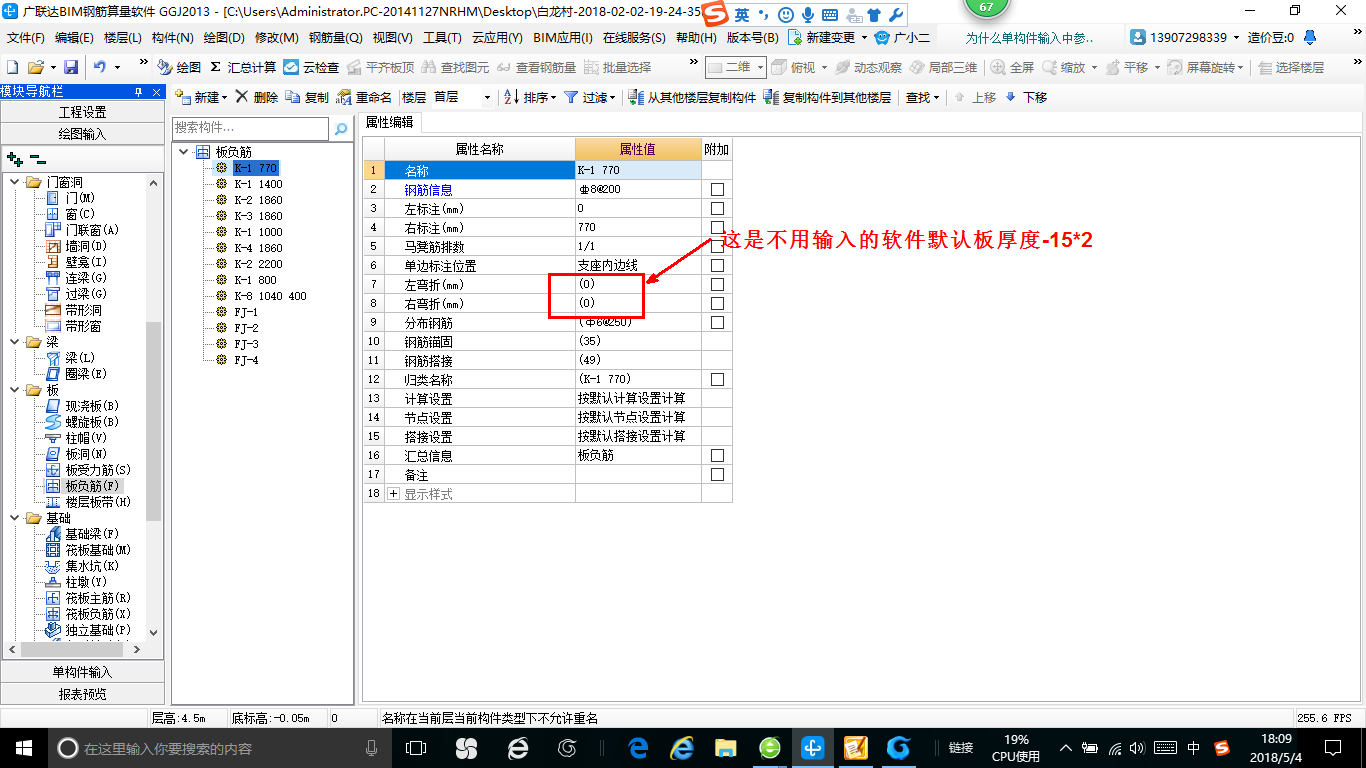Viewport: 1366px width, 768px height.
Task: Click the 单构件输入 panel button
Action: (x=82, y=672)
